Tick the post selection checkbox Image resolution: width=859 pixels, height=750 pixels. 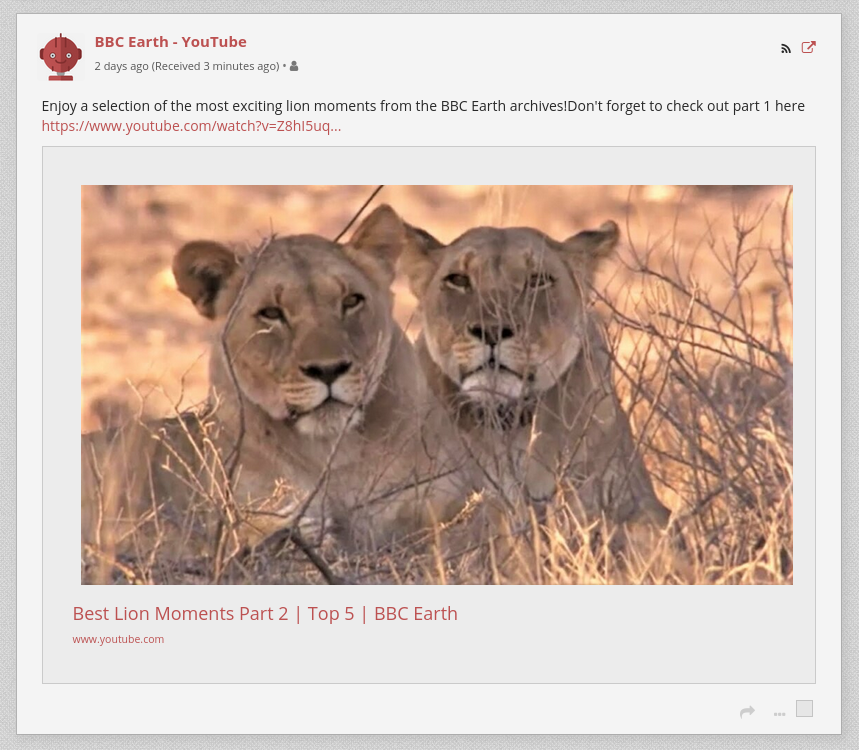tap(804, 708)
